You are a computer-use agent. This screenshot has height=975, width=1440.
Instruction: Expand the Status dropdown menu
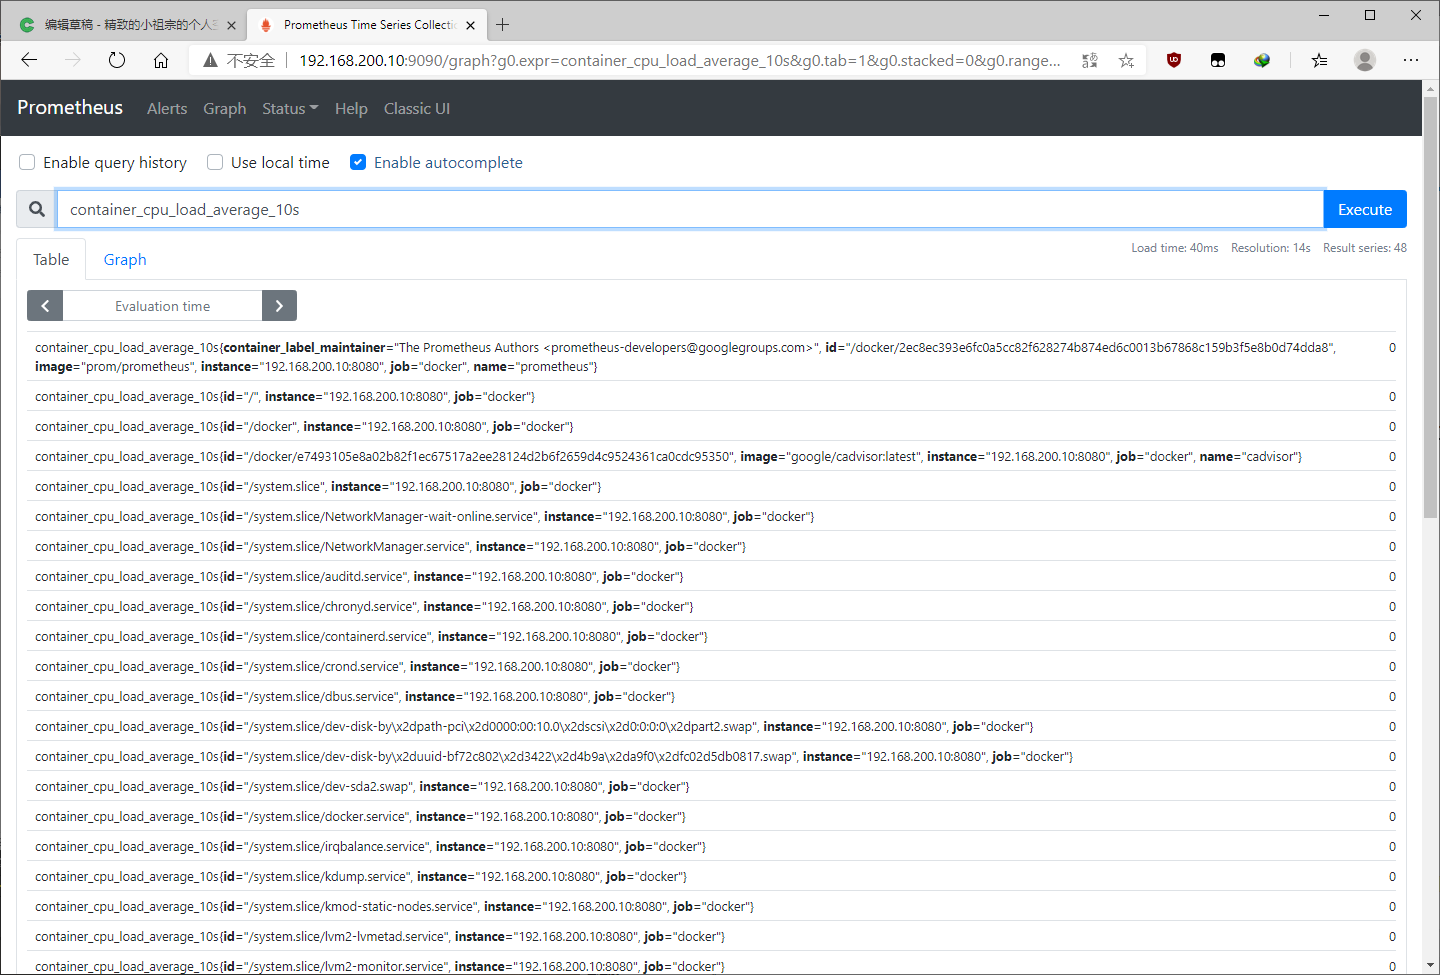[290, 108]
